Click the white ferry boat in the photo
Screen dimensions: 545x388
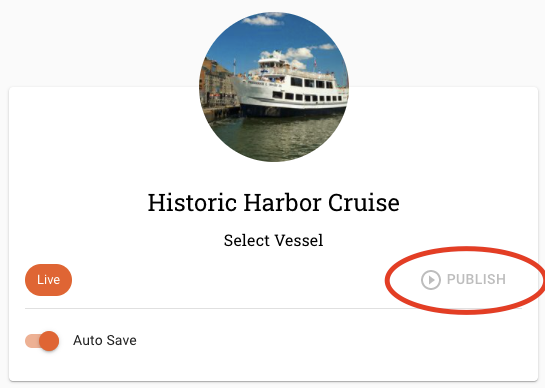tap(292, 89)
